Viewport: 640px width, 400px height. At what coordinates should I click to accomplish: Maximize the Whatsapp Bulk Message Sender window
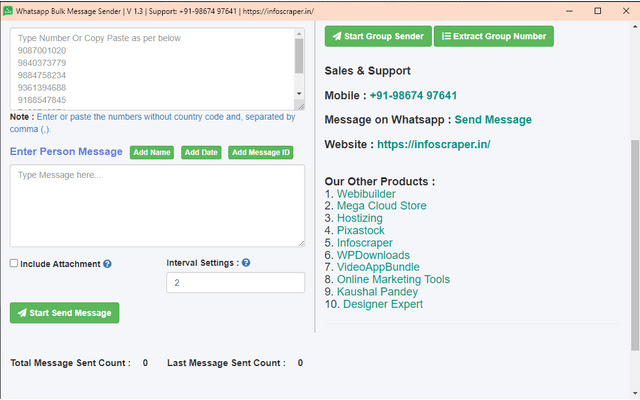click(x=598, y=11)
